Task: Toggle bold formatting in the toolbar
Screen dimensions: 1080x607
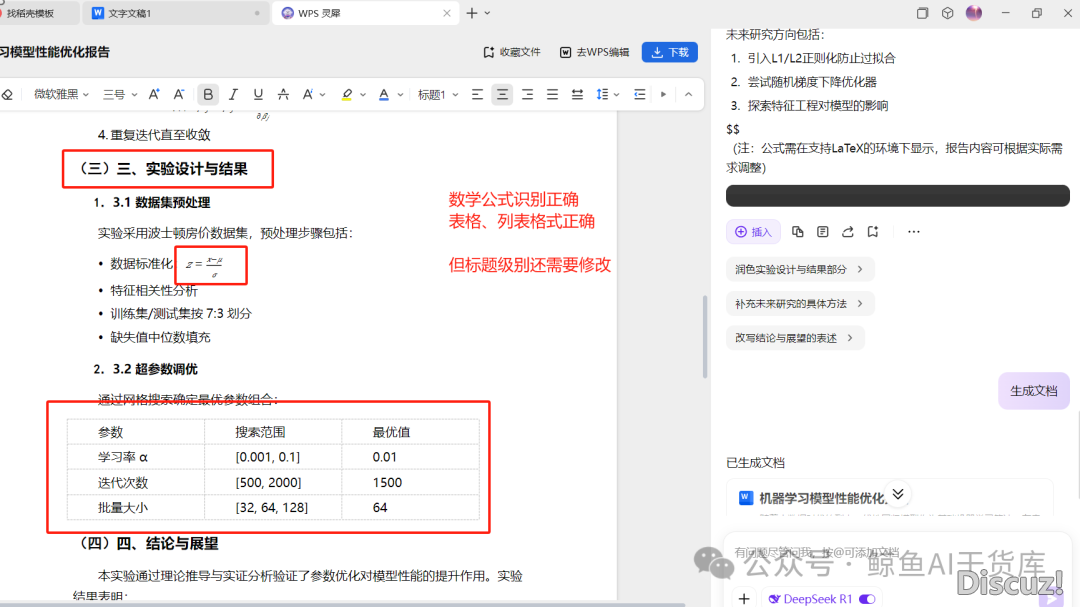Action: pos(208,94)
